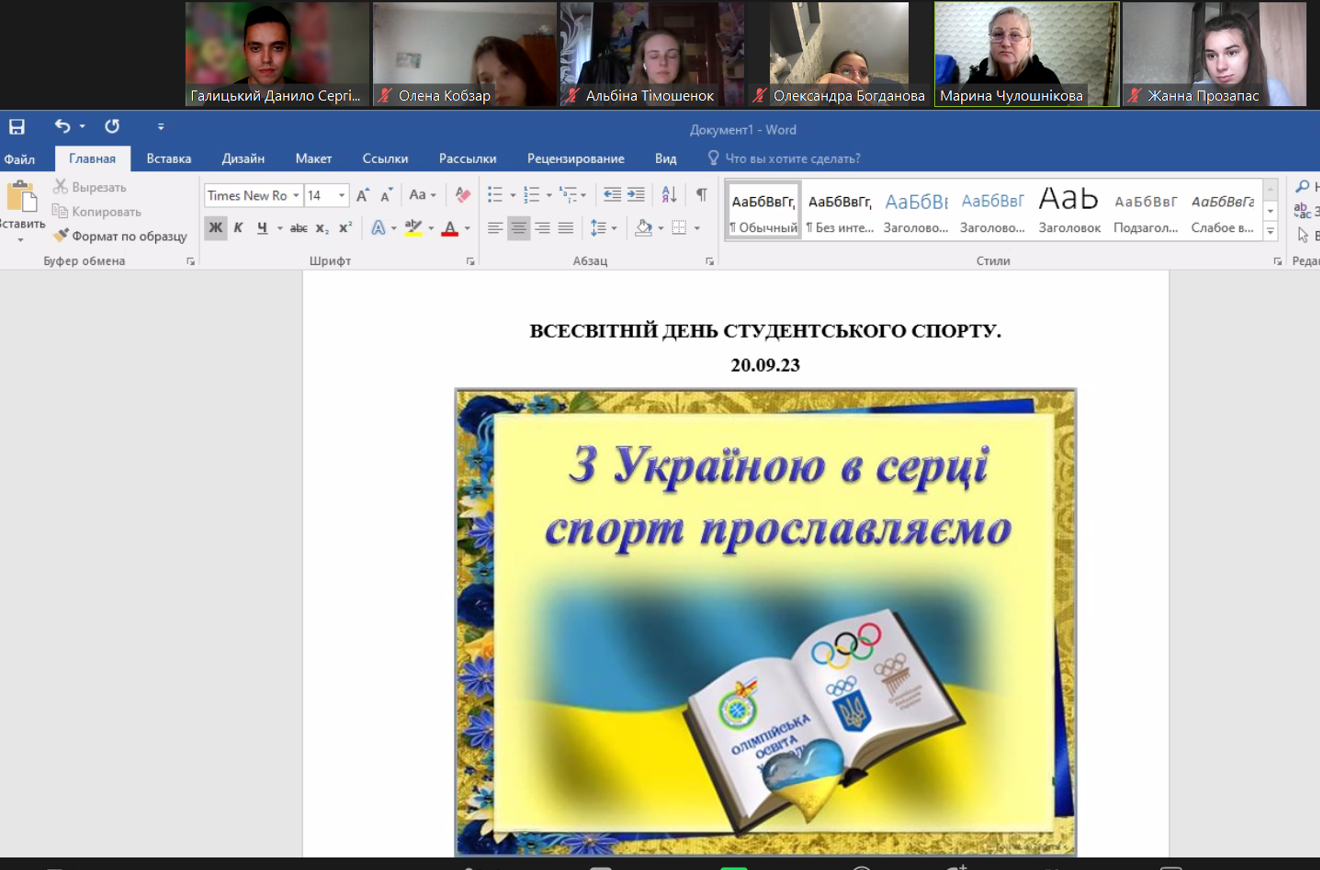Switch to the Вид tab
The height and width of the screenshot is (870, 1320).
coord(665,159)
